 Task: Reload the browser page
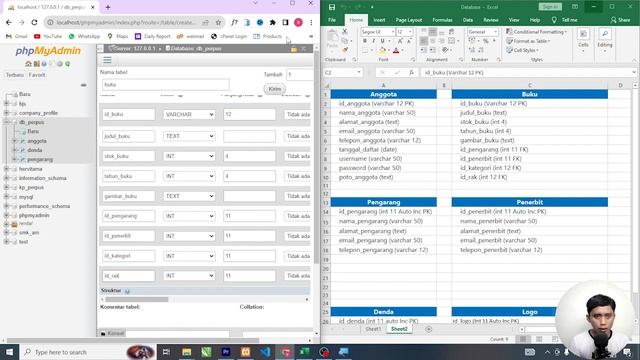pos(34,22)
